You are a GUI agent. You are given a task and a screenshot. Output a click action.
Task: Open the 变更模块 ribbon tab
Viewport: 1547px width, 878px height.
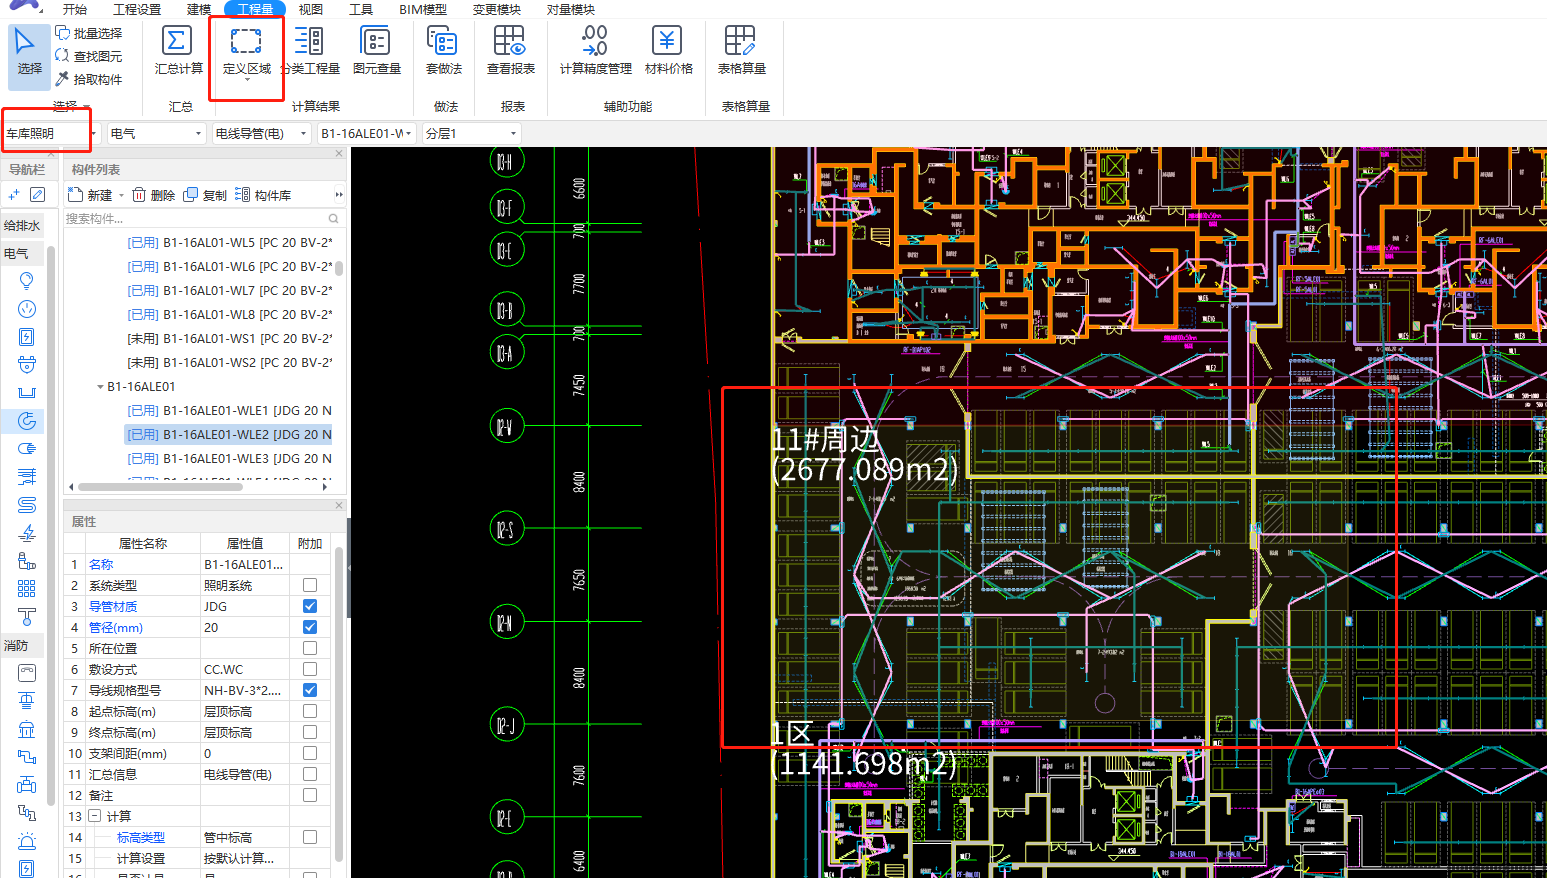pyautogui.click(x=497, y=9)
